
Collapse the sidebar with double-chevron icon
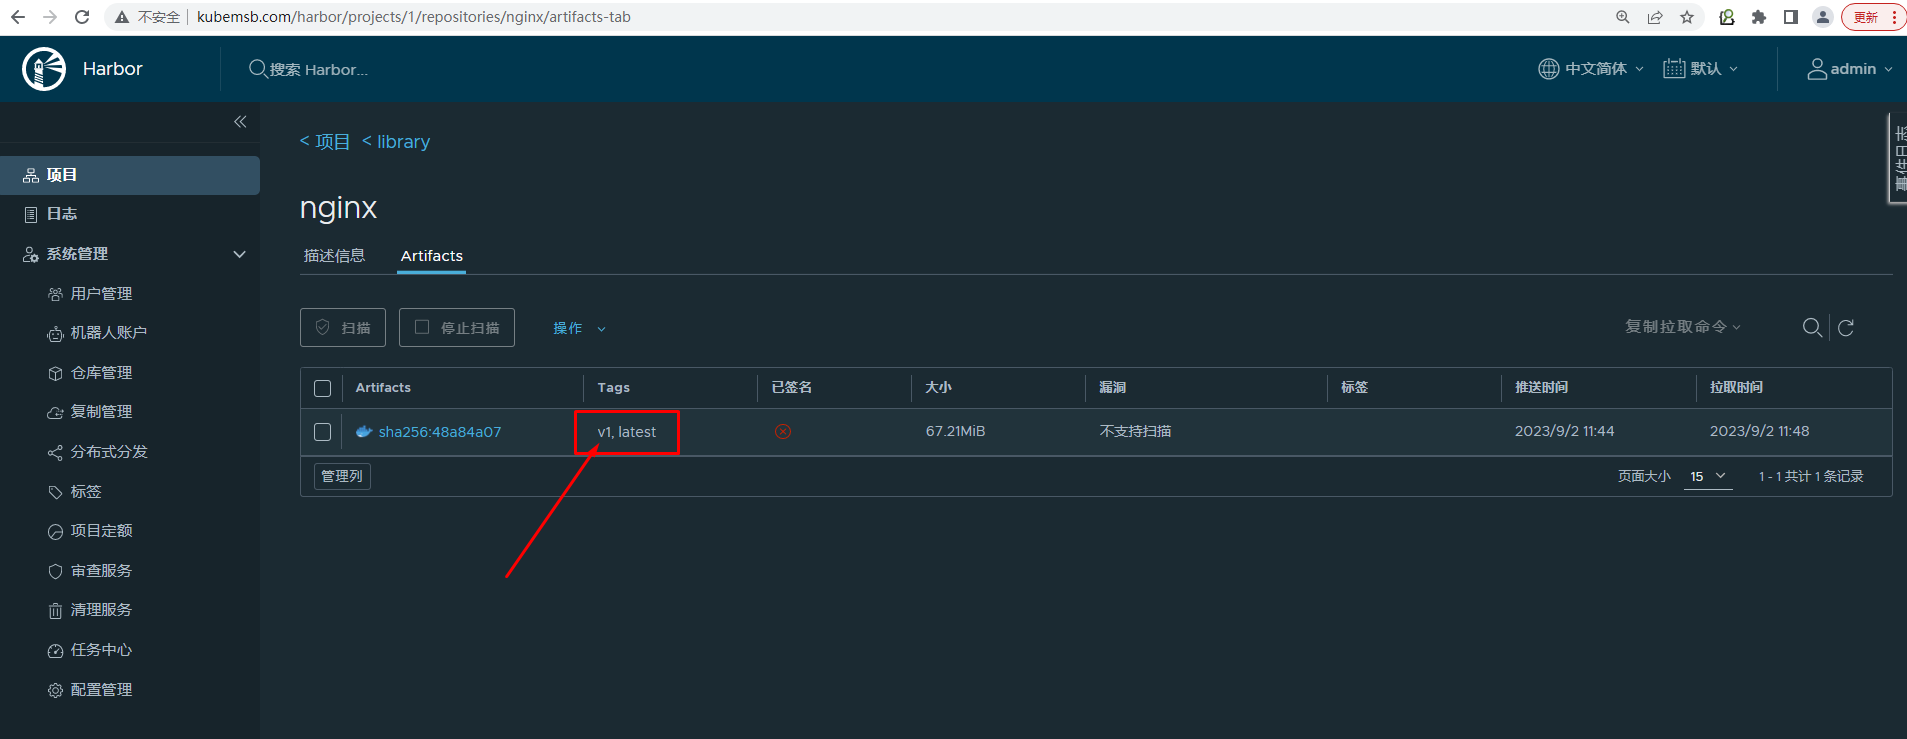[x=240, y=122]
